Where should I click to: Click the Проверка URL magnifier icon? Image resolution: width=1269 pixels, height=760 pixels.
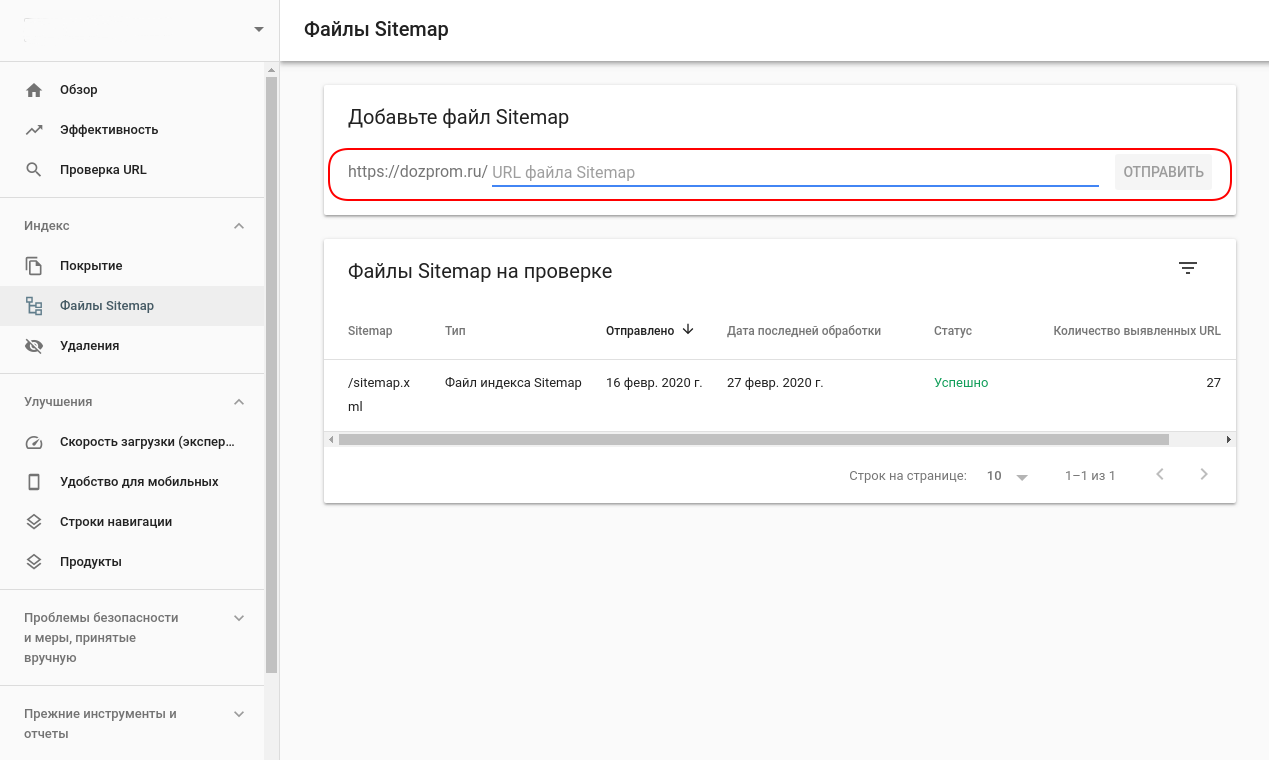pyautogui.click(x=34, y=170)
